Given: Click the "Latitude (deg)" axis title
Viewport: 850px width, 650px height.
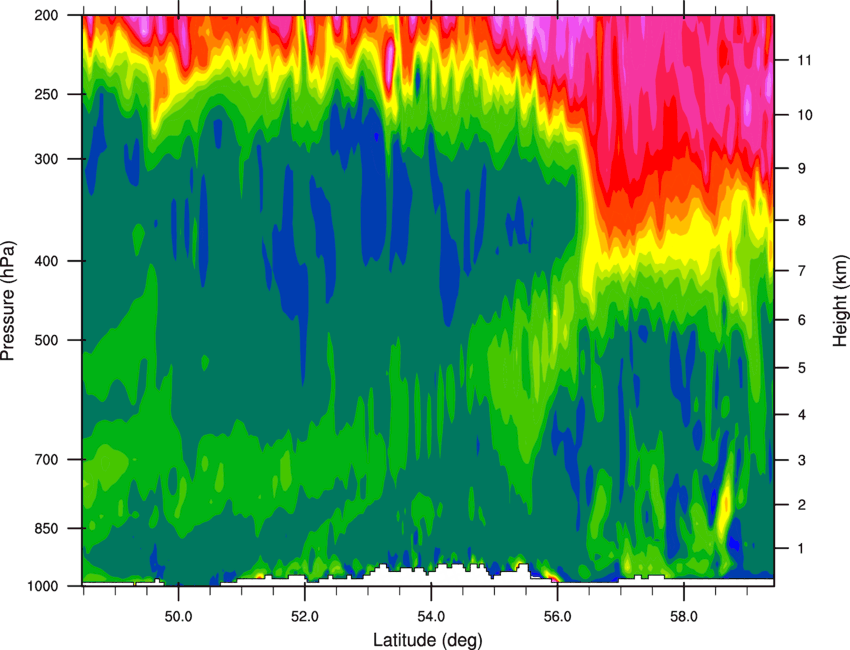Looking at the screenshot, I should 428,640.
